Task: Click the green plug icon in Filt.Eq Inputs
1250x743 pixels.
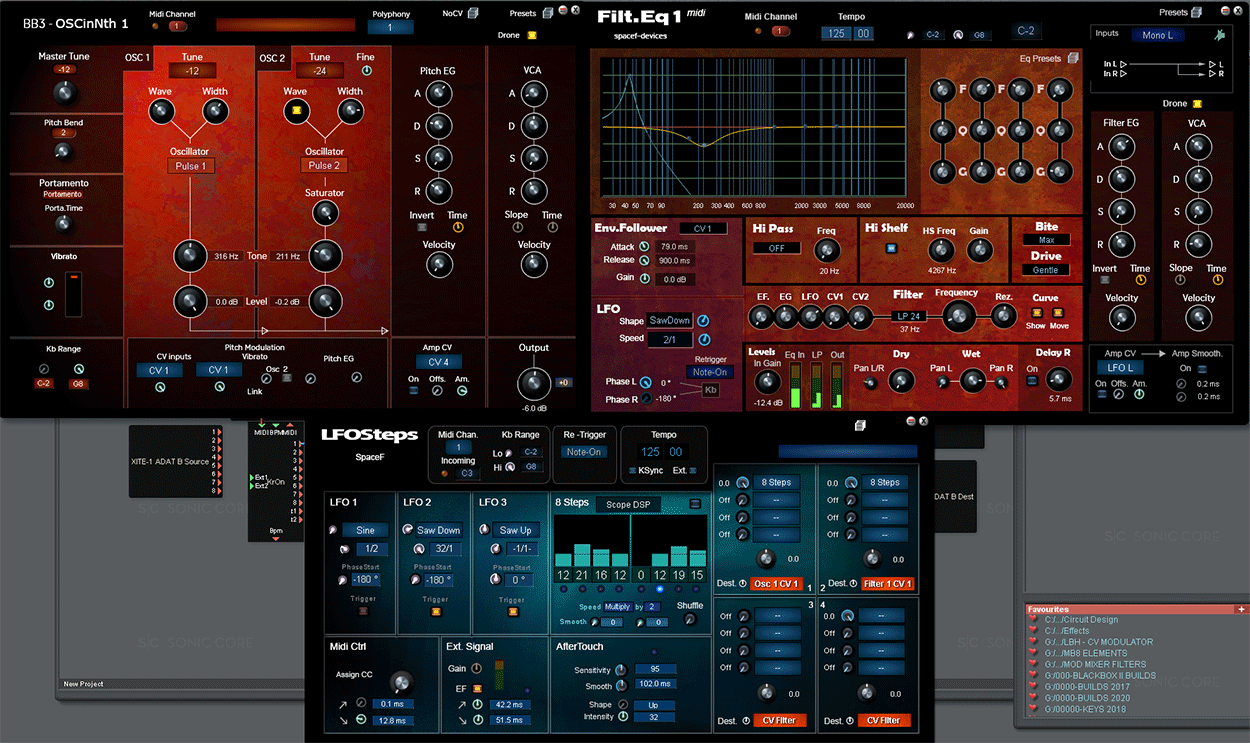Action: (x=1220, y=35)
